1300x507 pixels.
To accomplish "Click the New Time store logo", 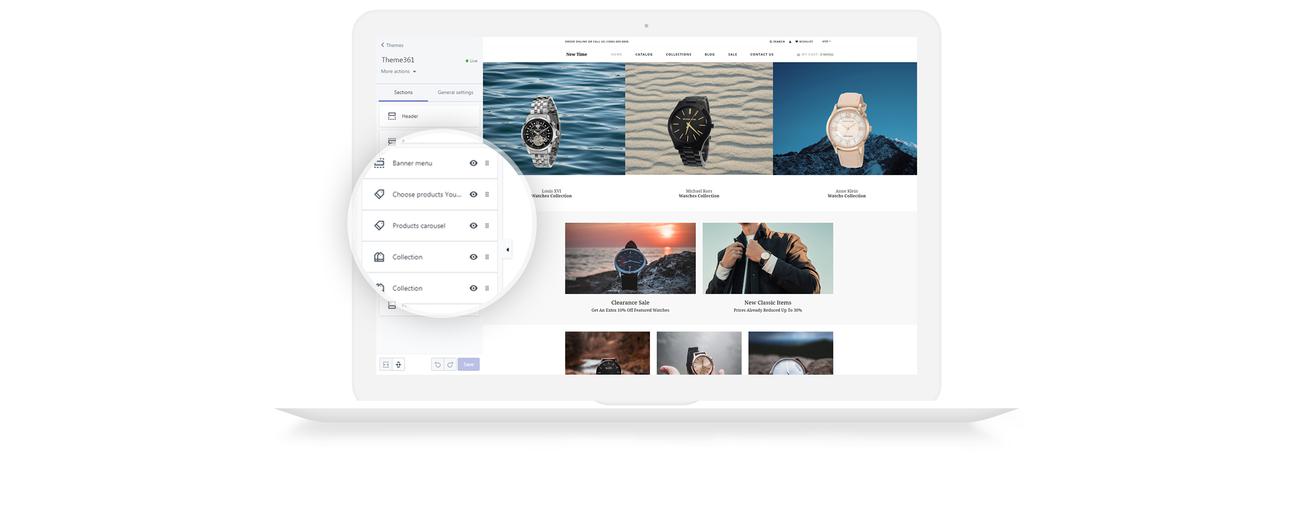I will (577, 54).
